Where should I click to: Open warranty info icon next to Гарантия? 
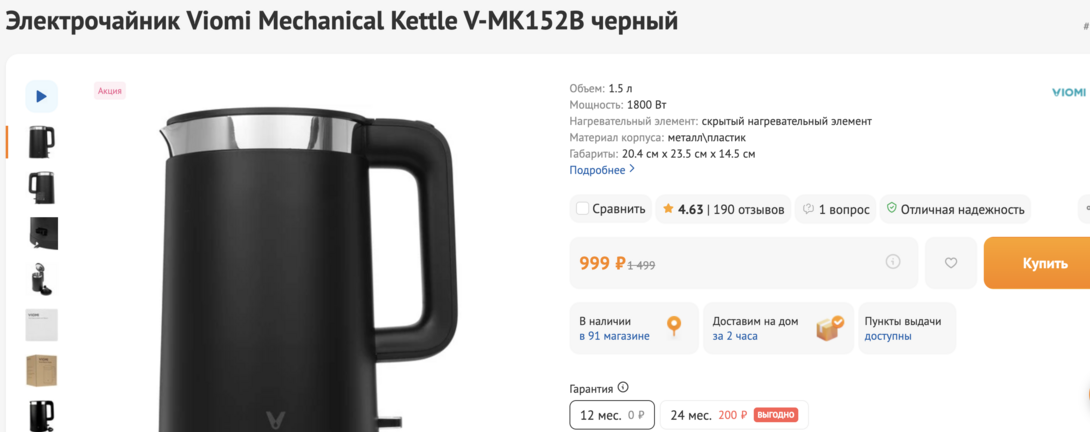coord(623,387)
